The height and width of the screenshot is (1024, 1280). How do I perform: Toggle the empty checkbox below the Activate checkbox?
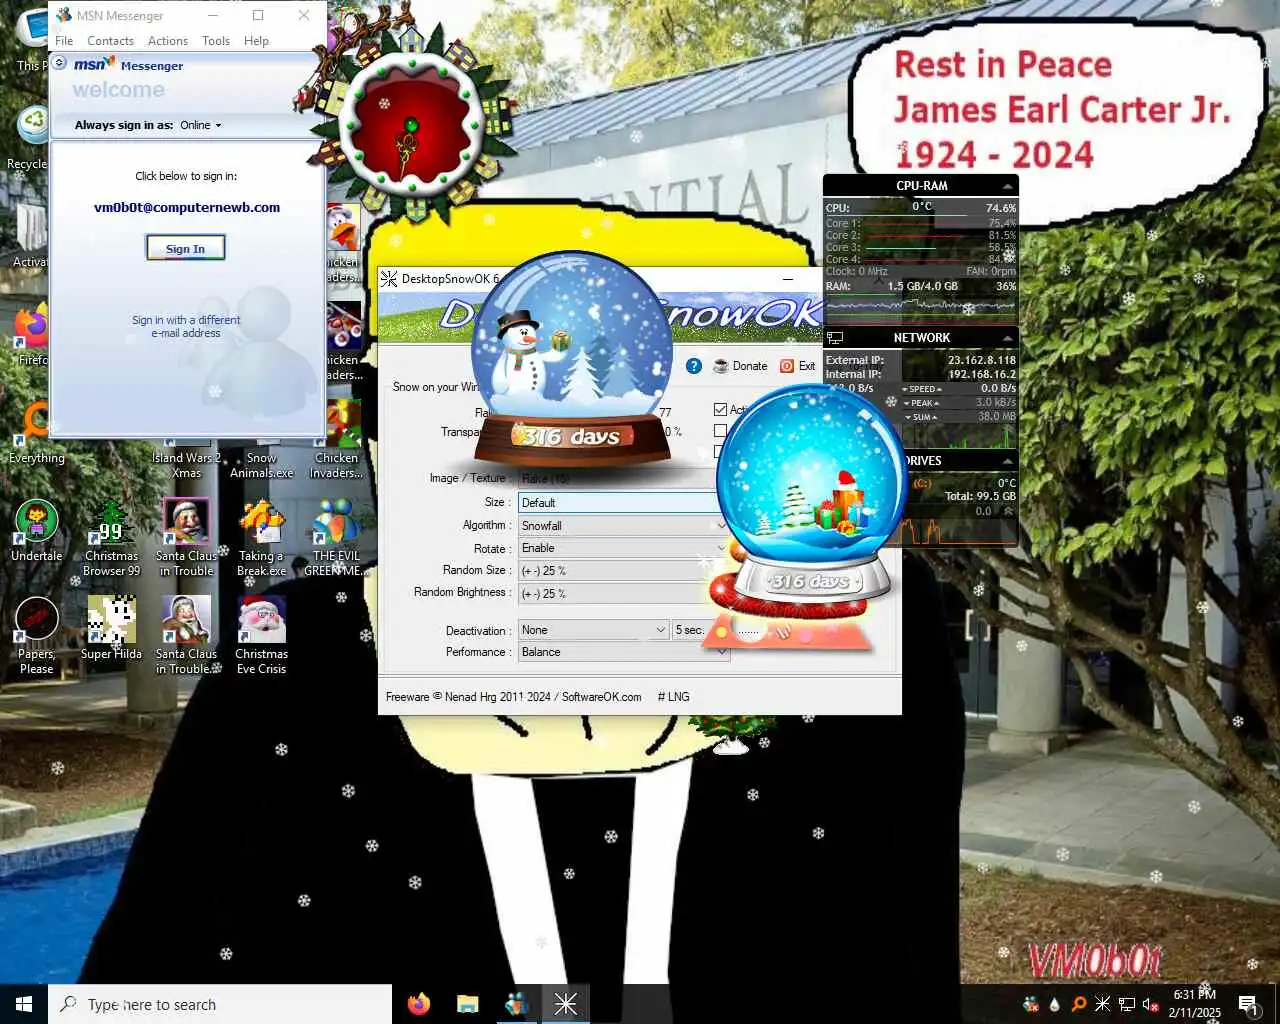tap(720, 431)
